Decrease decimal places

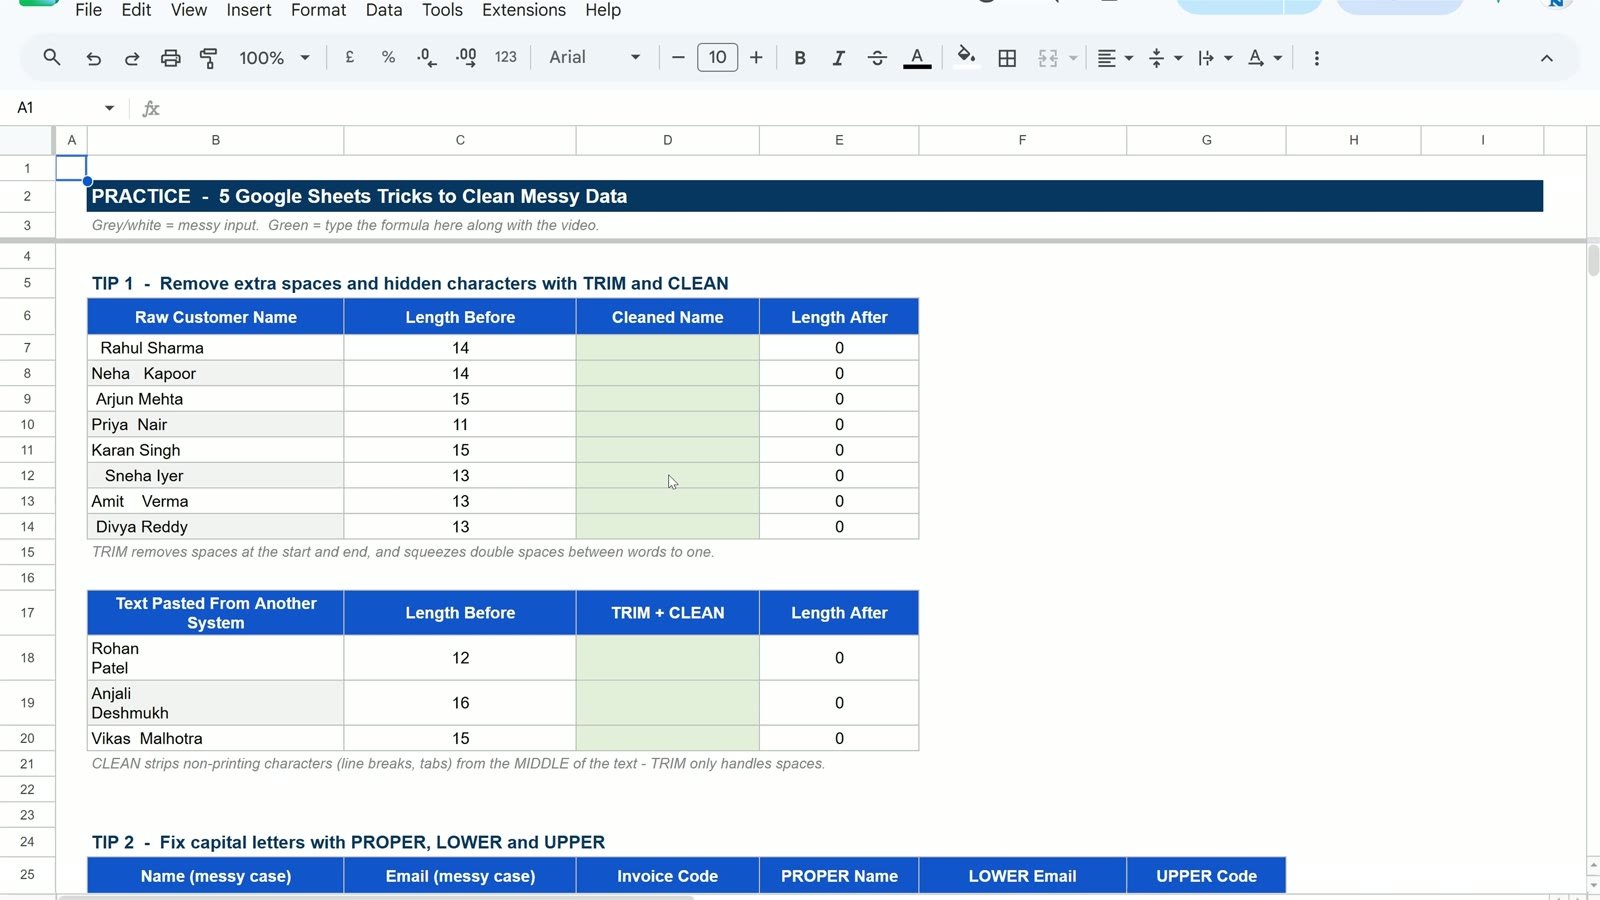click(x=427, y=58)
